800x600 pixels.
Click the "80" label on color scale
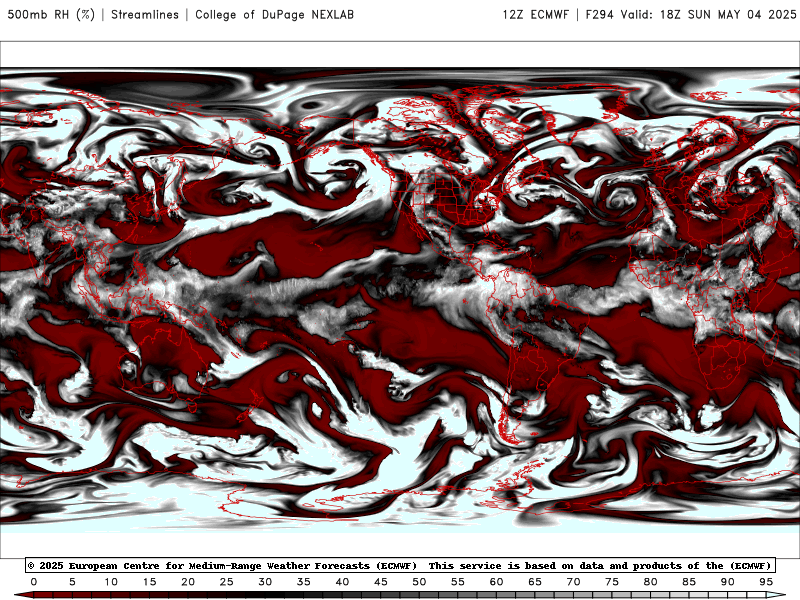point(651,582)
